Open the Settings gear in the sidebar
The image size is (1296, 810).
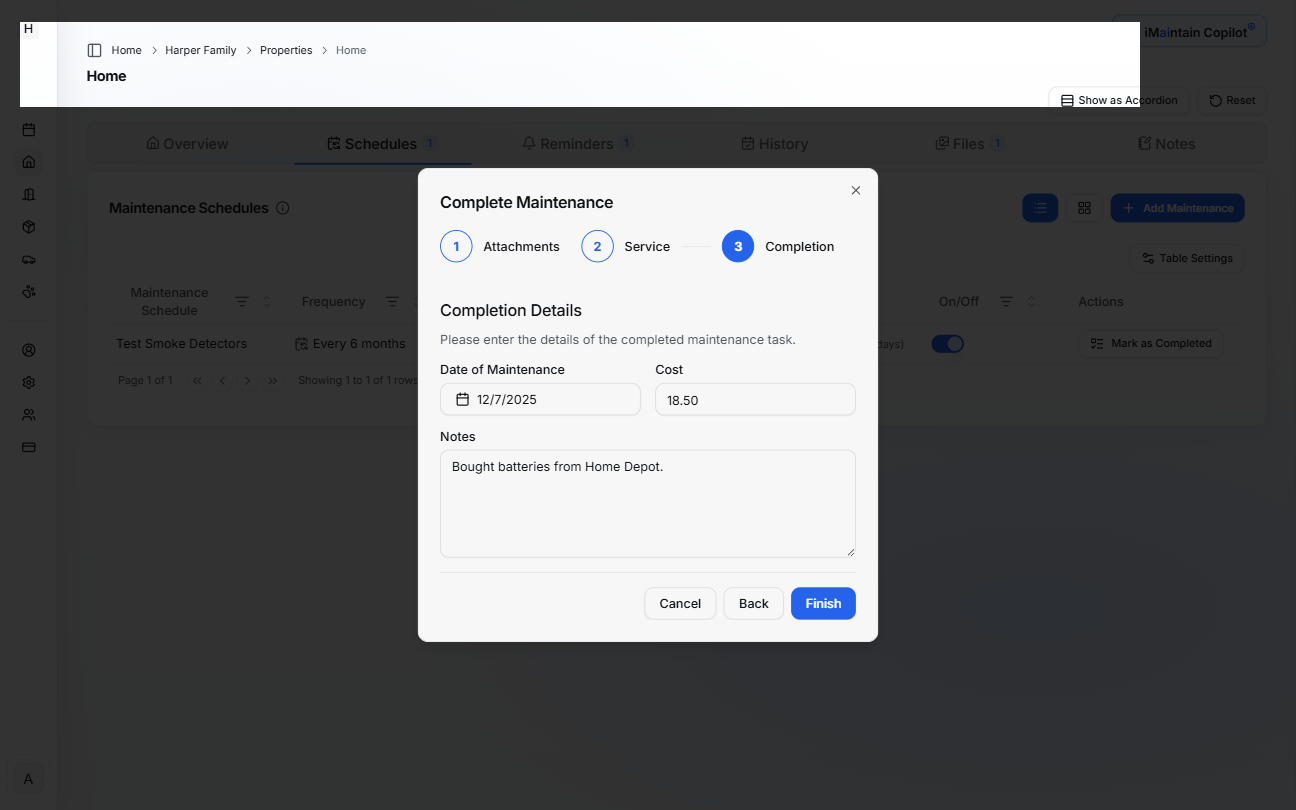[28, 382]
